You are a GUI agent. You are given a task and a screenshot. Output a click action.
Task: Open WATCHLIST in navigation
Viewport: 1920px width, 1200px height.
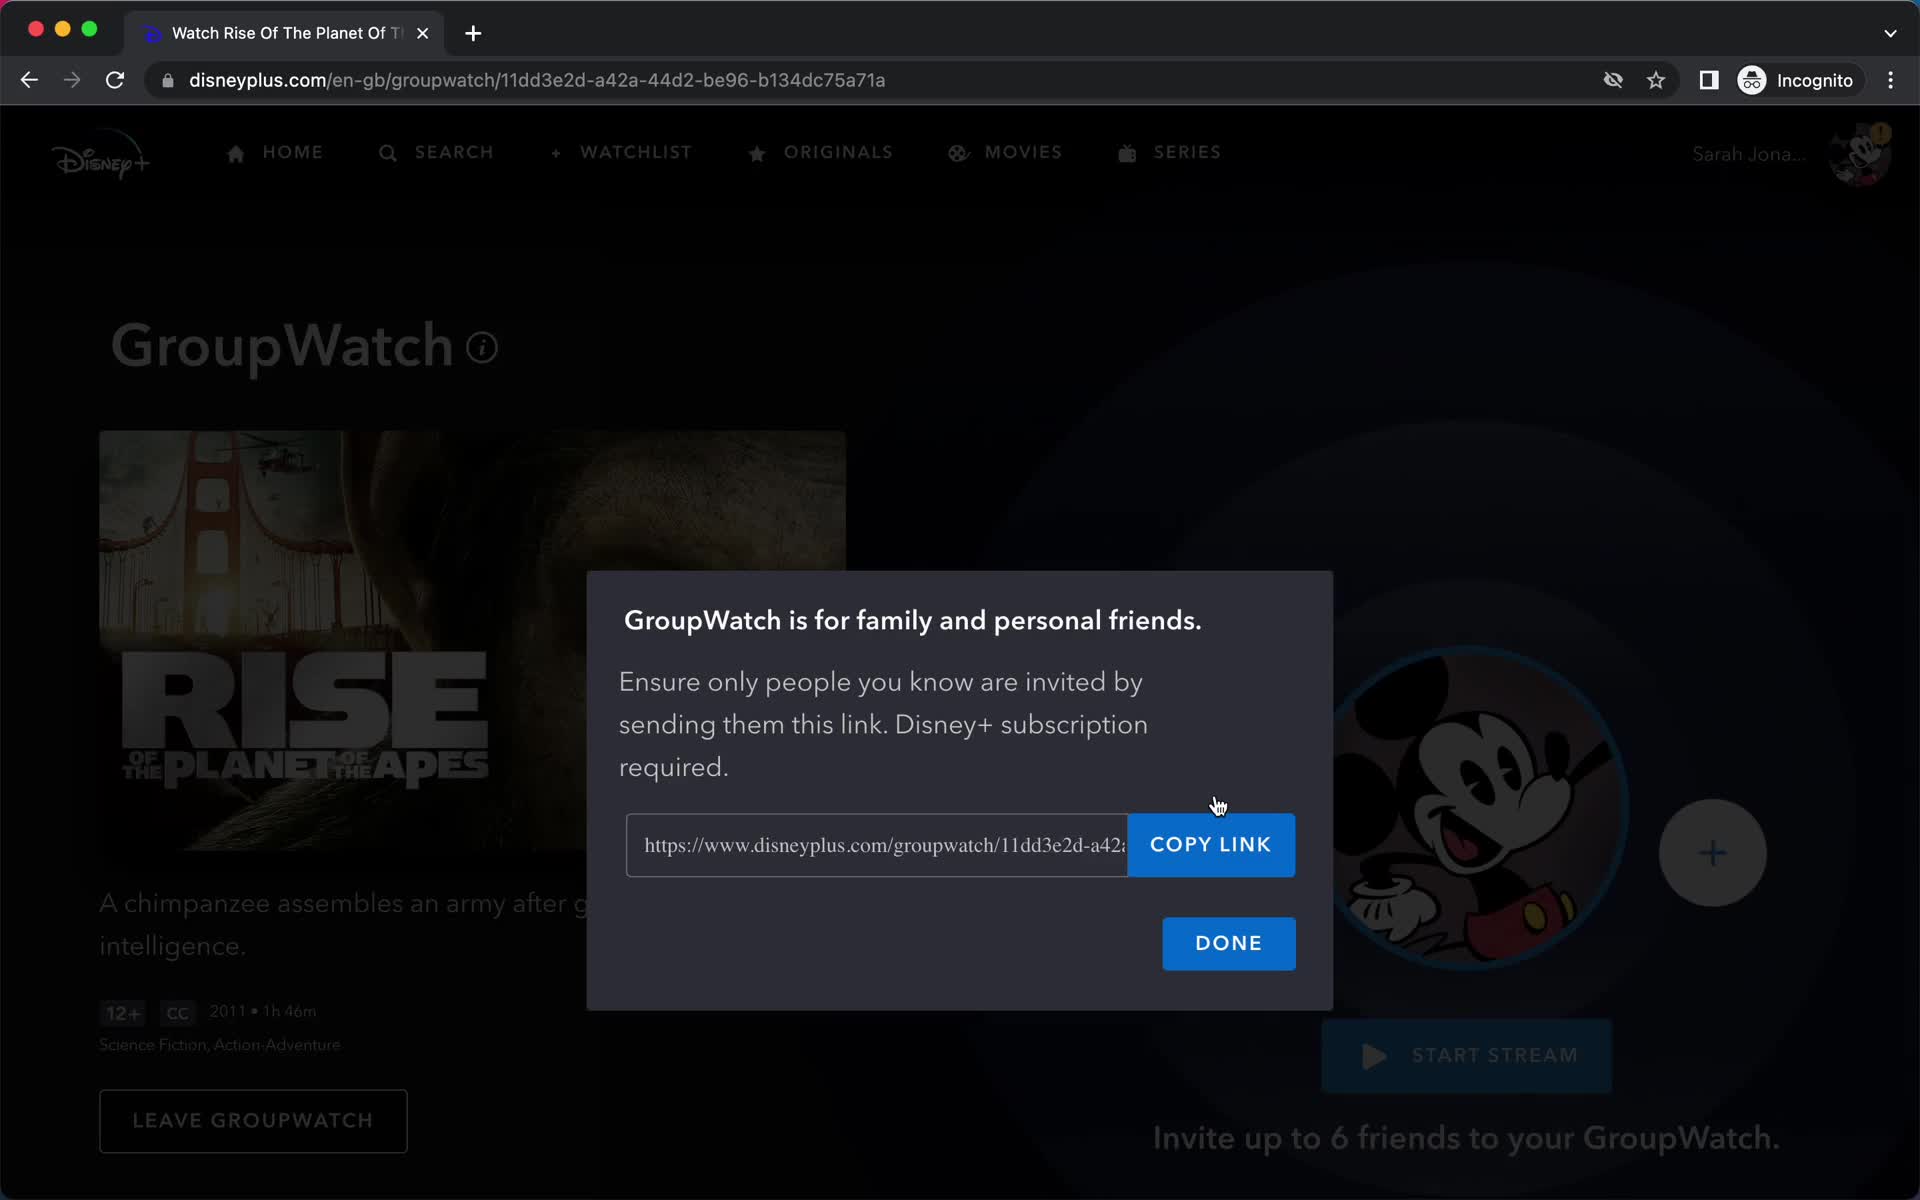click(x=621, y=153)
